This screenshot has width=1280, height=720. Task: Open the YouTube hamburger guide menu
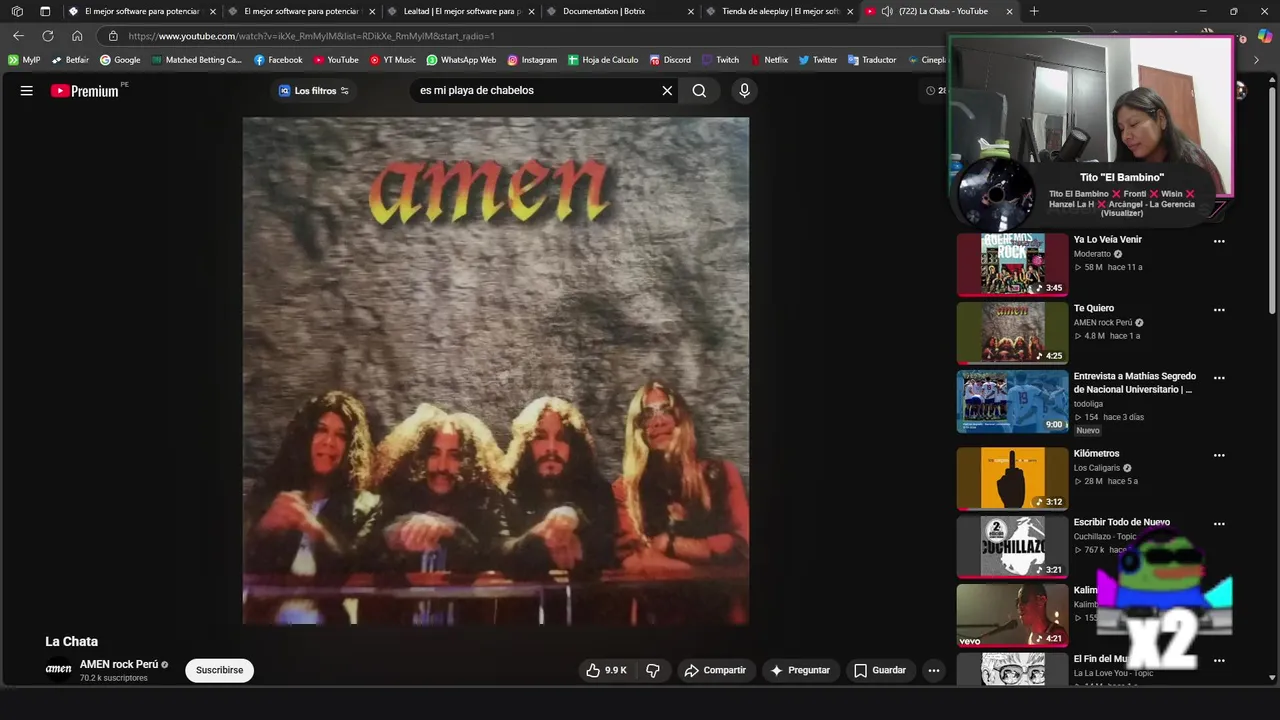pos(27,90)
